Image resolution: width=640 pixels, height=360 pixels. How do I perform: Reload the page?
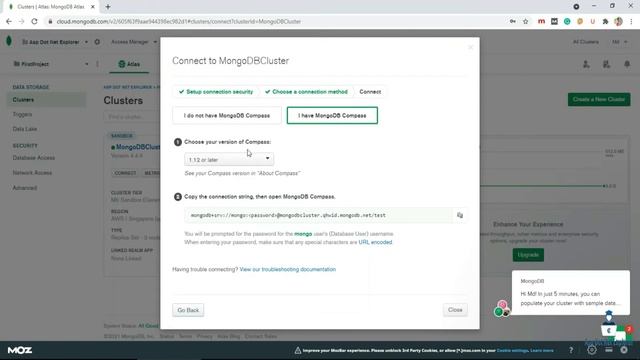34,21
